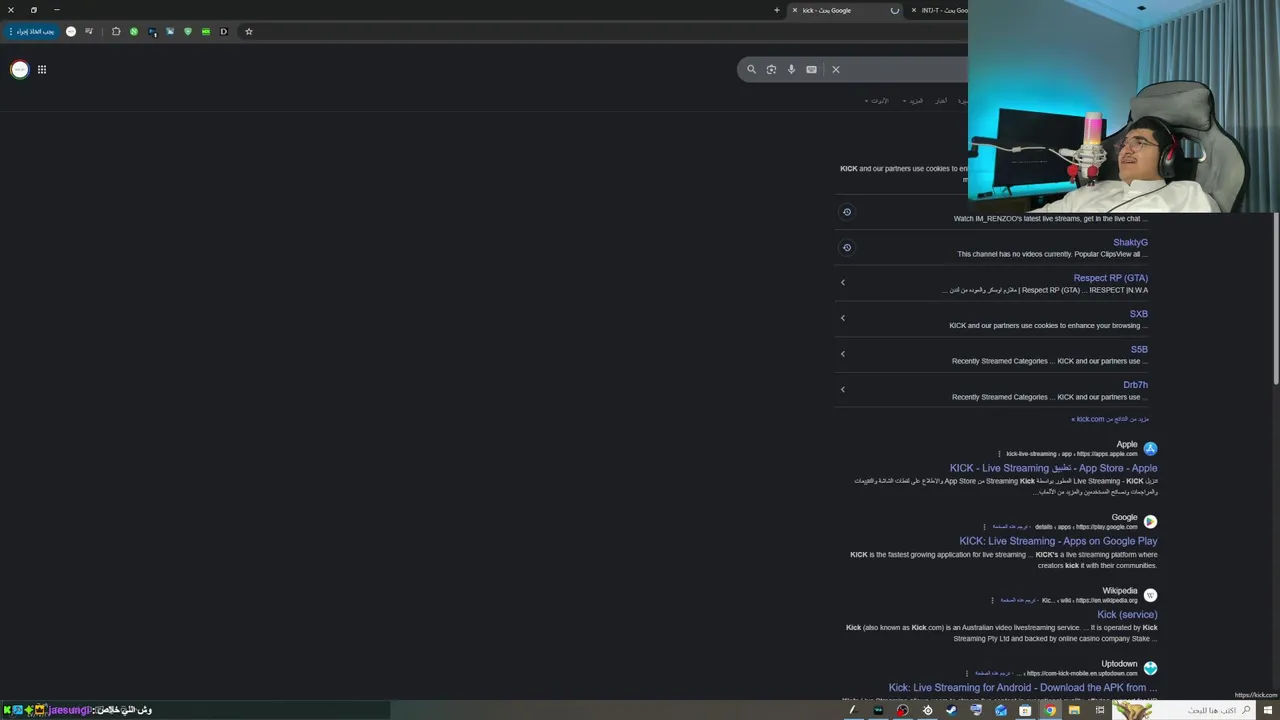Click the green shield extension icon
The width and height of the screenshot is (1280, 720).
tap(187, 31)
